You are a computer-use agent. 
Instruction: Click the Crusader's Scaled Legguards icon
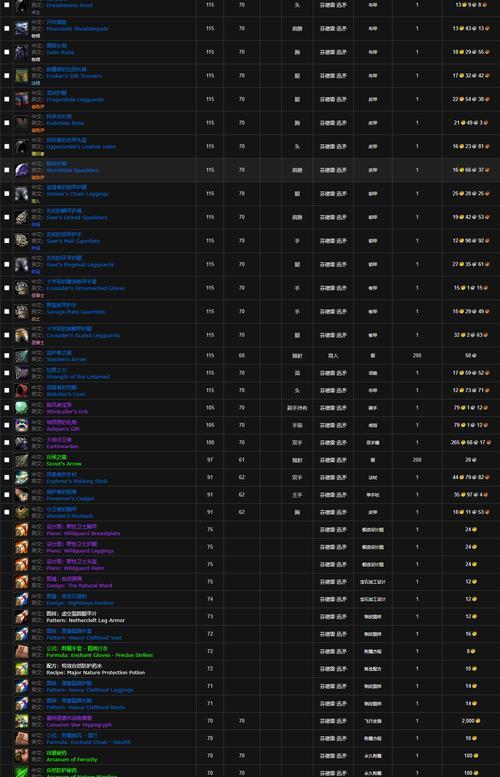coord(21,335)
